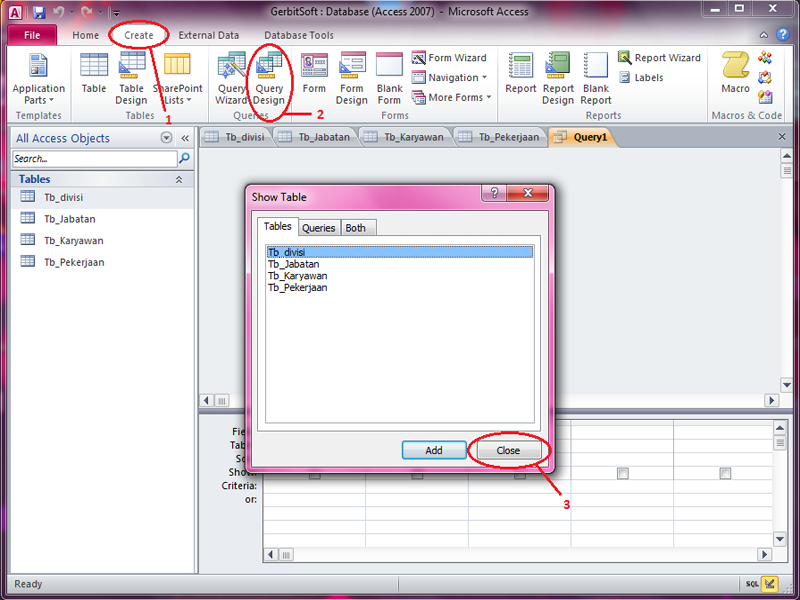Open the External Data ribbon tab

coord(208,34)
